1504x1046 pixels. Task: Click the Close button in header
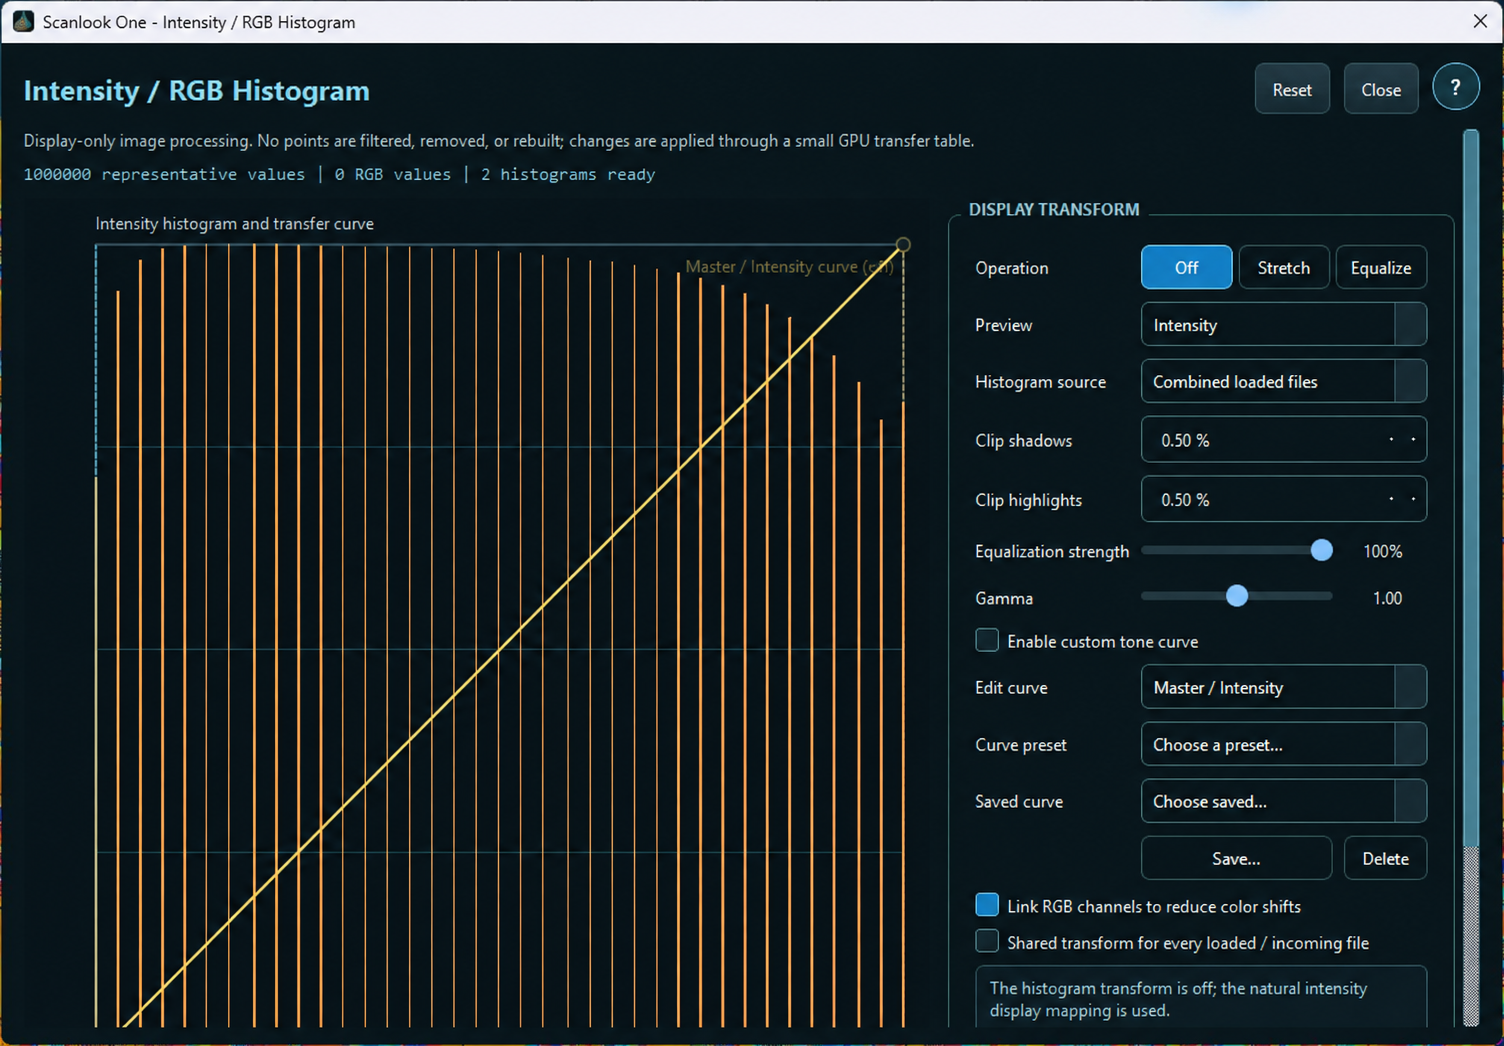pos(1381,89)
